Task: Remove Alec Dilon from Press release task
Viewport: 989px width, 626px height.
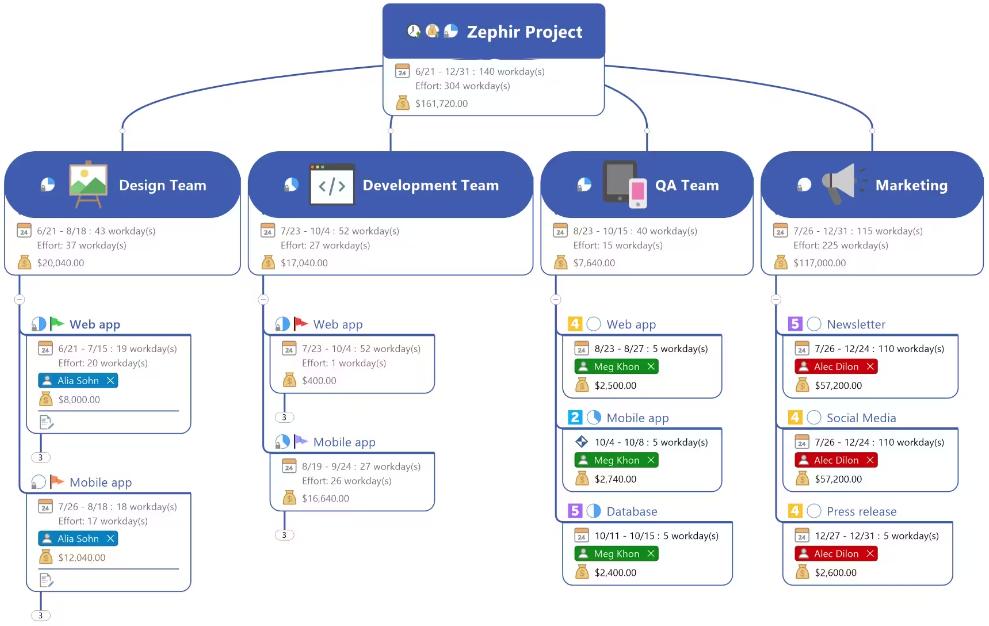Action: click(x=870, y=553)
